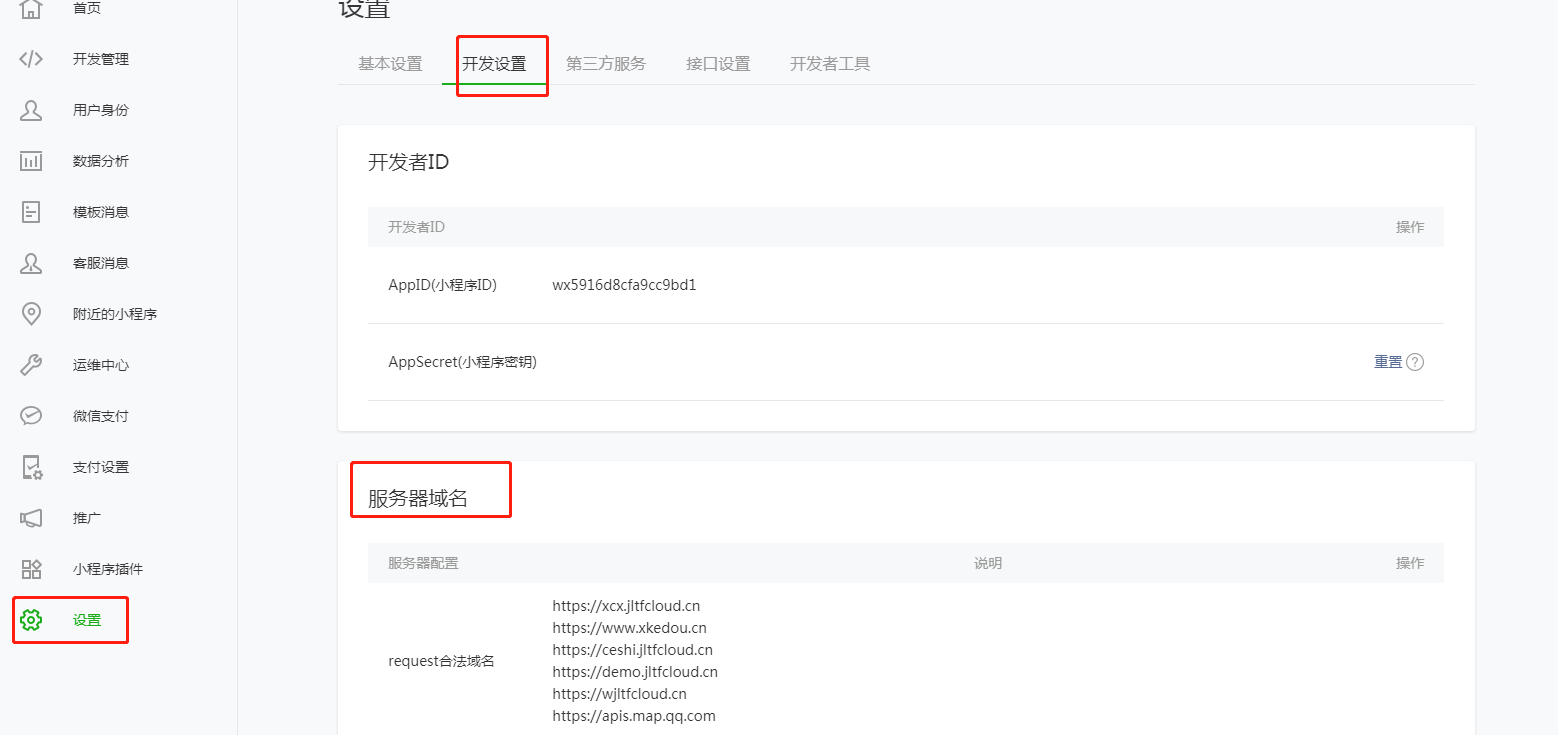The image size is (1558, 735).
Task: Click the 推广 megaphone icon
Action: coord(31,518)
